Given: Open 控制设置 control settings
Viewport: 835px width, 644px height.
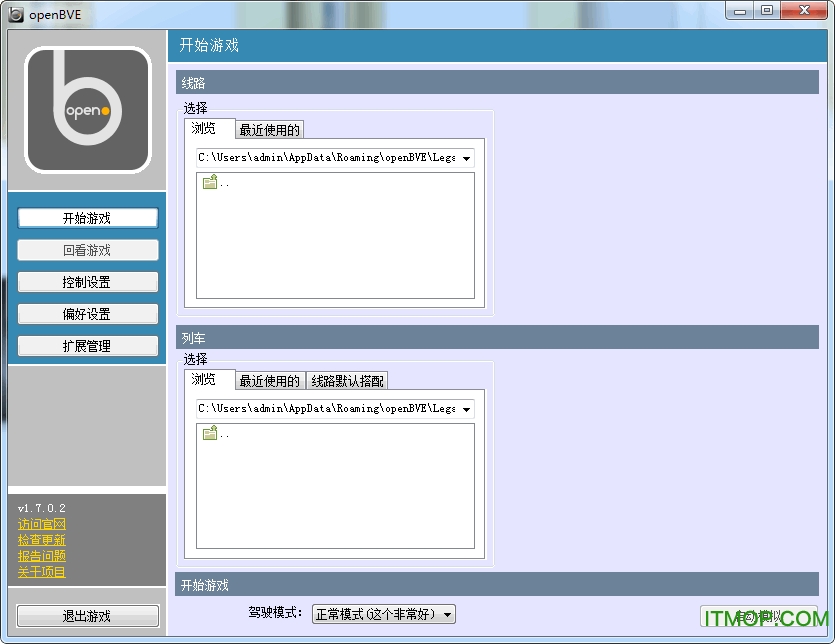Looking at the screenshot, I should (87, 282).
